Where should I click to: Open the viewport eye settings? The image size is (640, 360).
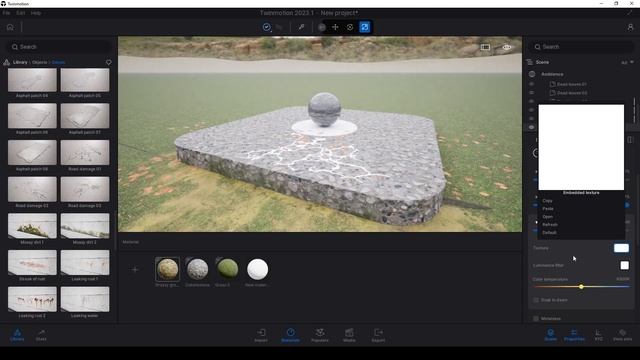(x=507, y=47)
